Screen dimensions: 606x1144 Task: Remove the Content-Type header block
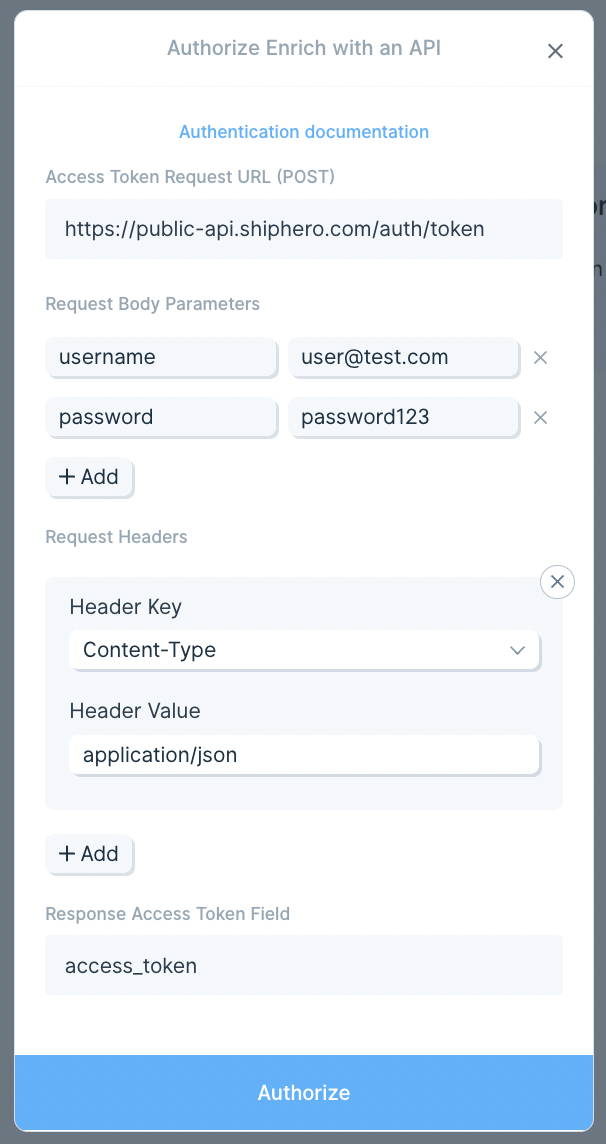[x=557, y=581]
